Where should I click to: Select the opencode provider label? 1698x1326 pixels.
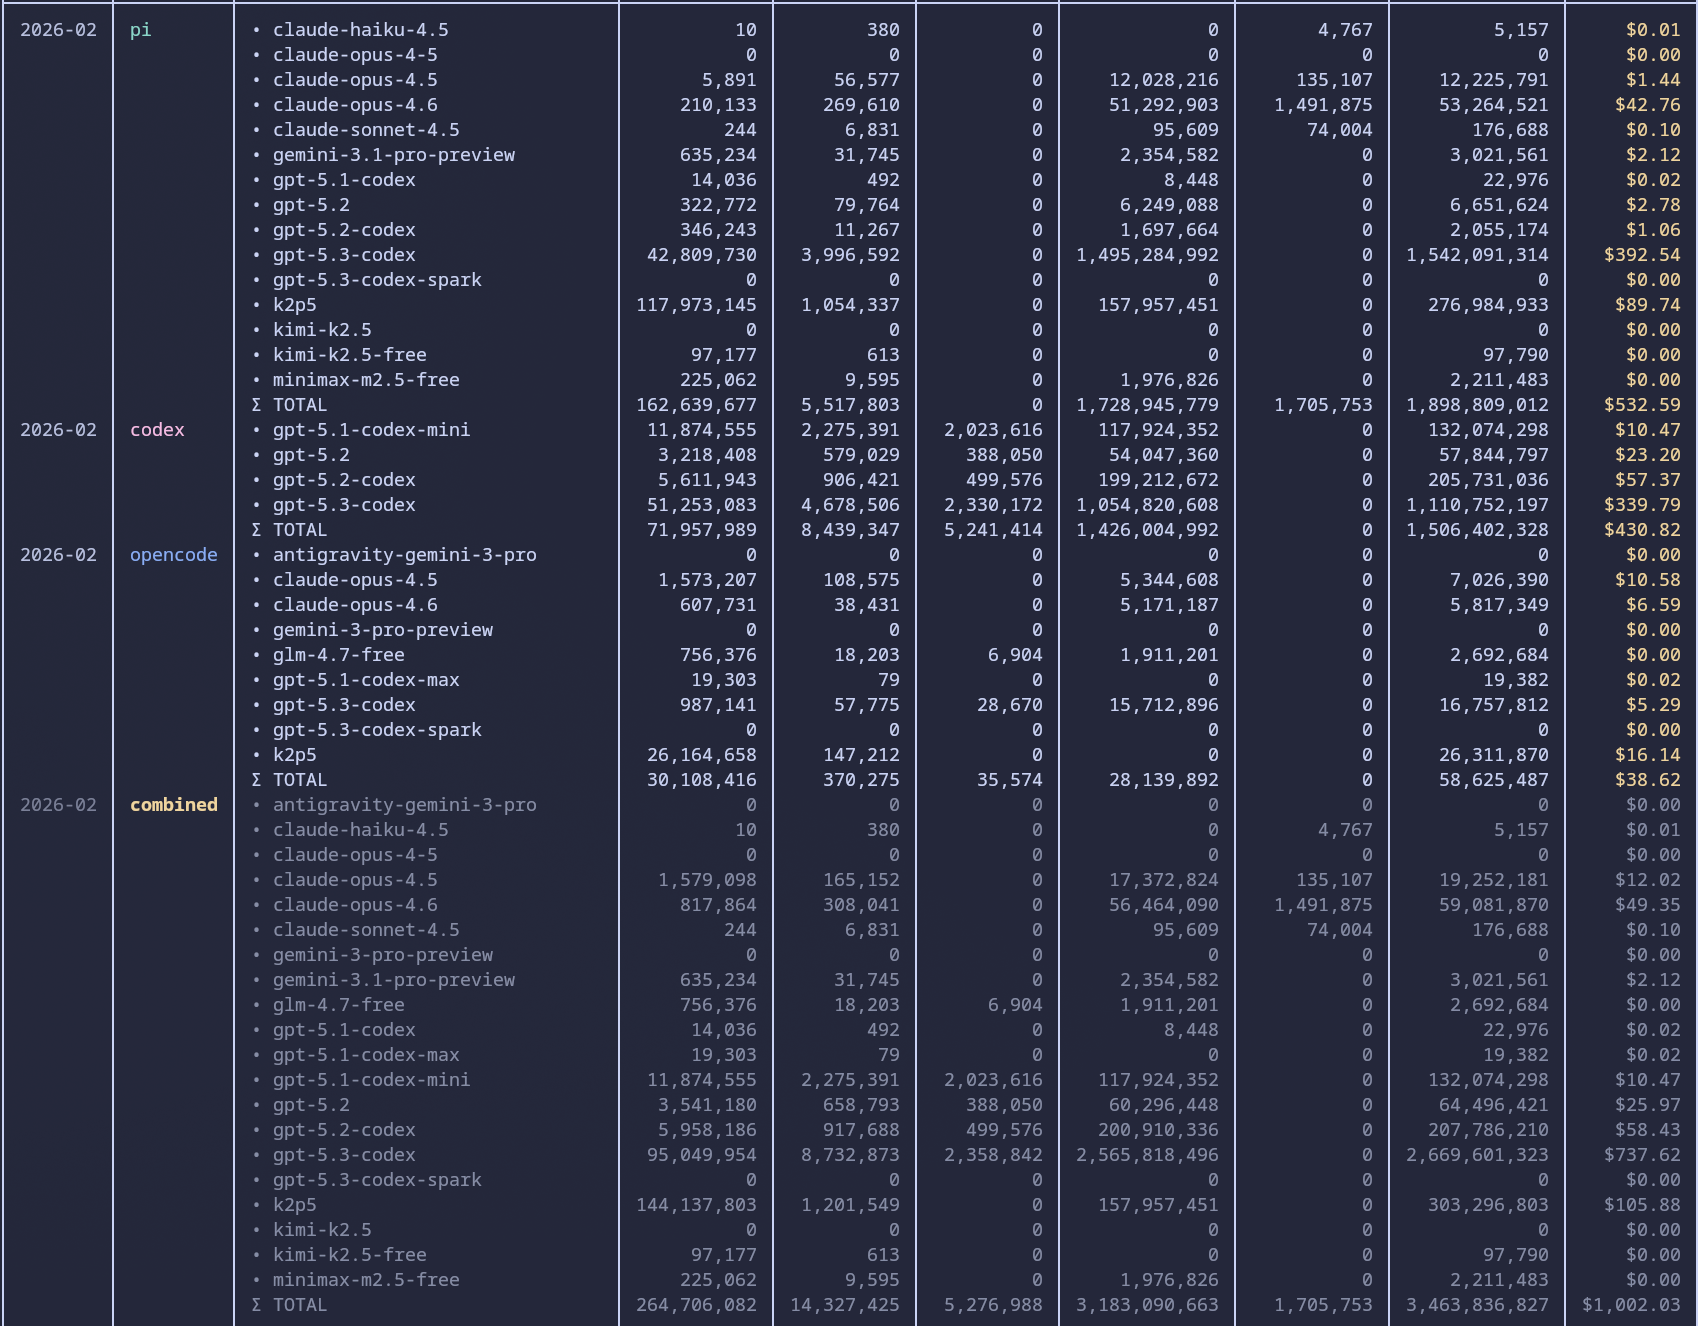[174, 555]
